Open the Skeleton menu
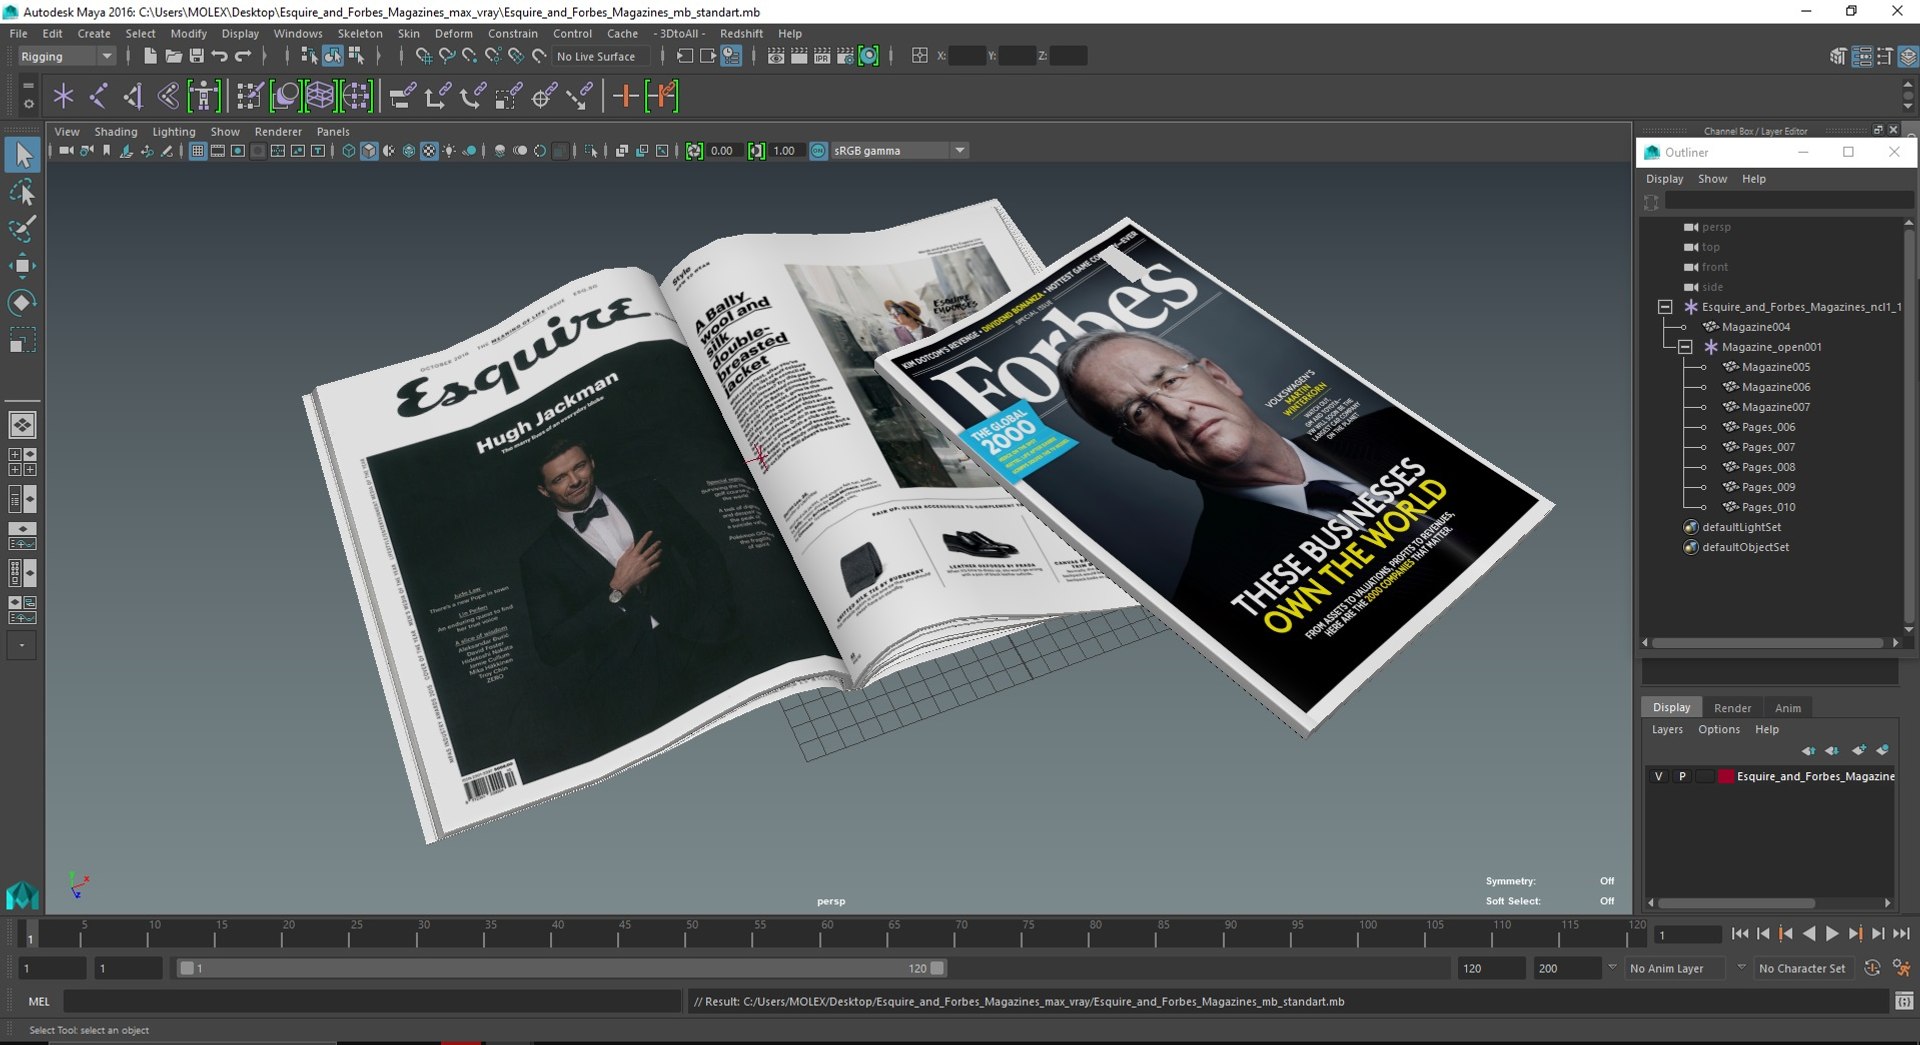This screenshot has width=1920, height=1045. 360,33
